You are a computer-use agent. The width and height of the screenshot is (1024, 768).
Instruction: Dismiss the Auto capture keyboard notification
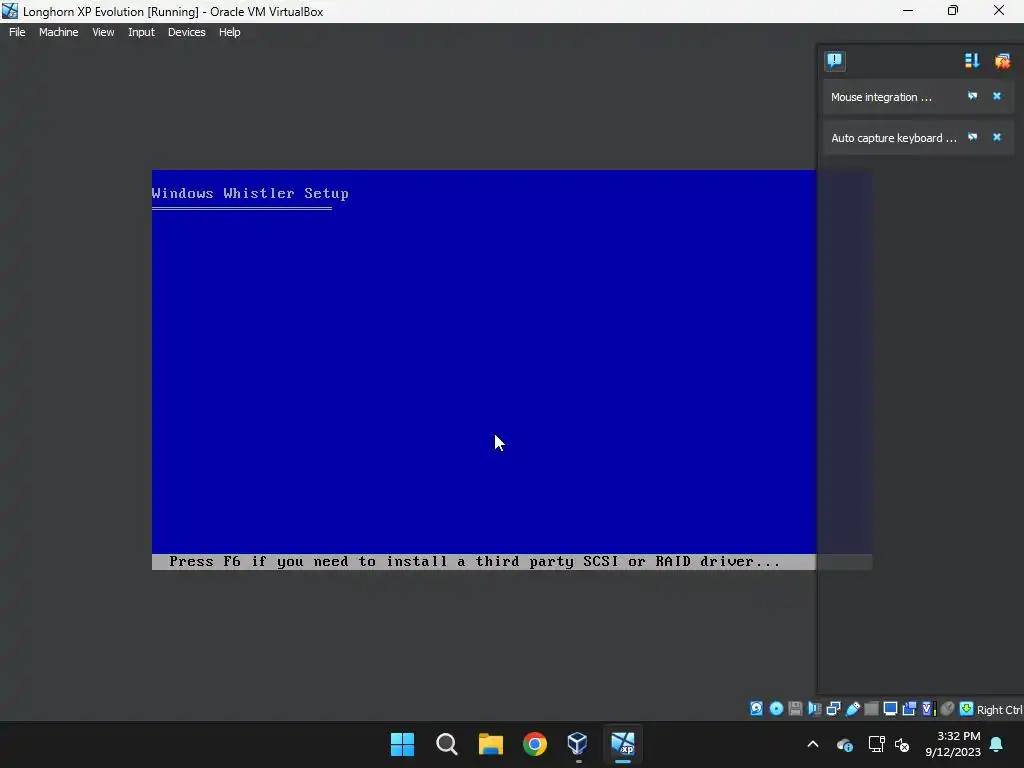coord(997,137)
